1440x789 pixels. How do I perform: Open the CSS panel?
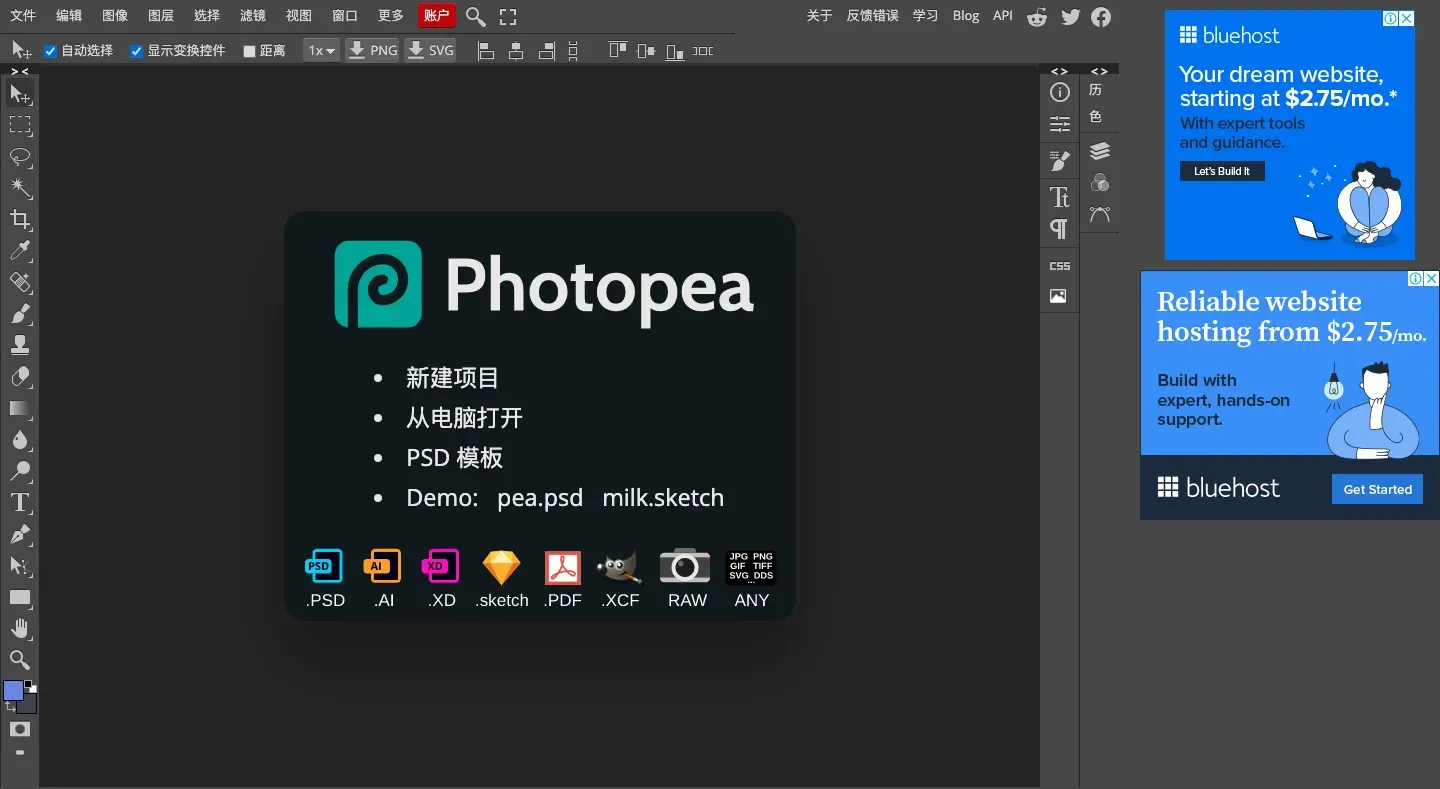(1060, 266)
